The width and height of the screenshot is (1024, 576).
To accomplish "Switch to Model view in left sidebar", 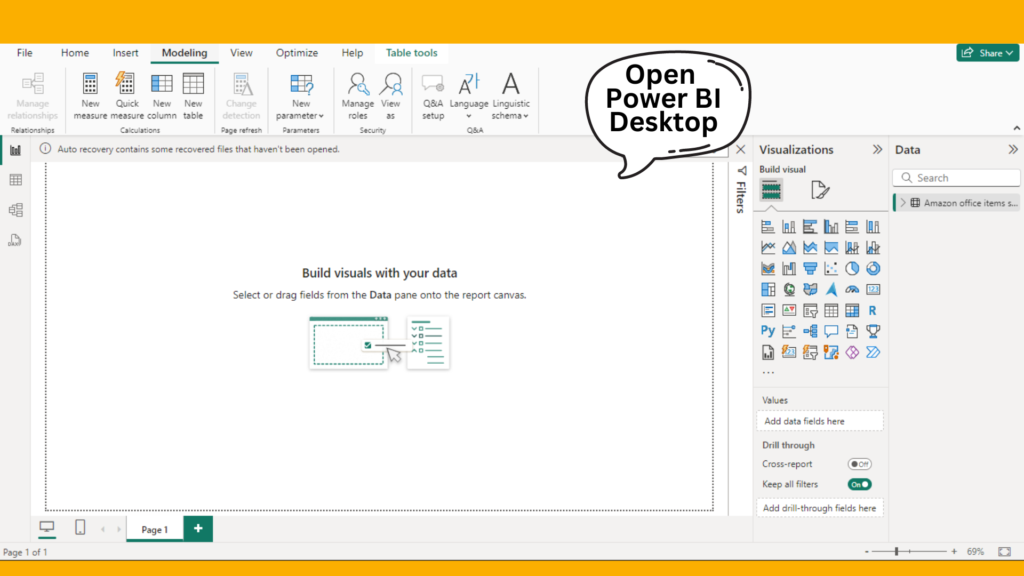I will (x=16, y=210).
